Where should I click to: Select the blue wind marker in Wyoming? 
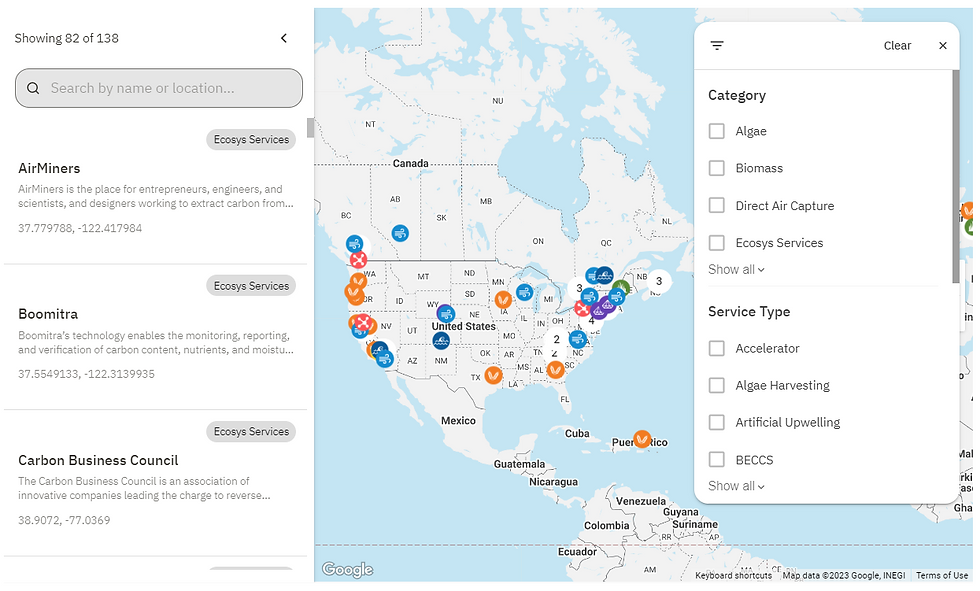(x=445, y=313)
